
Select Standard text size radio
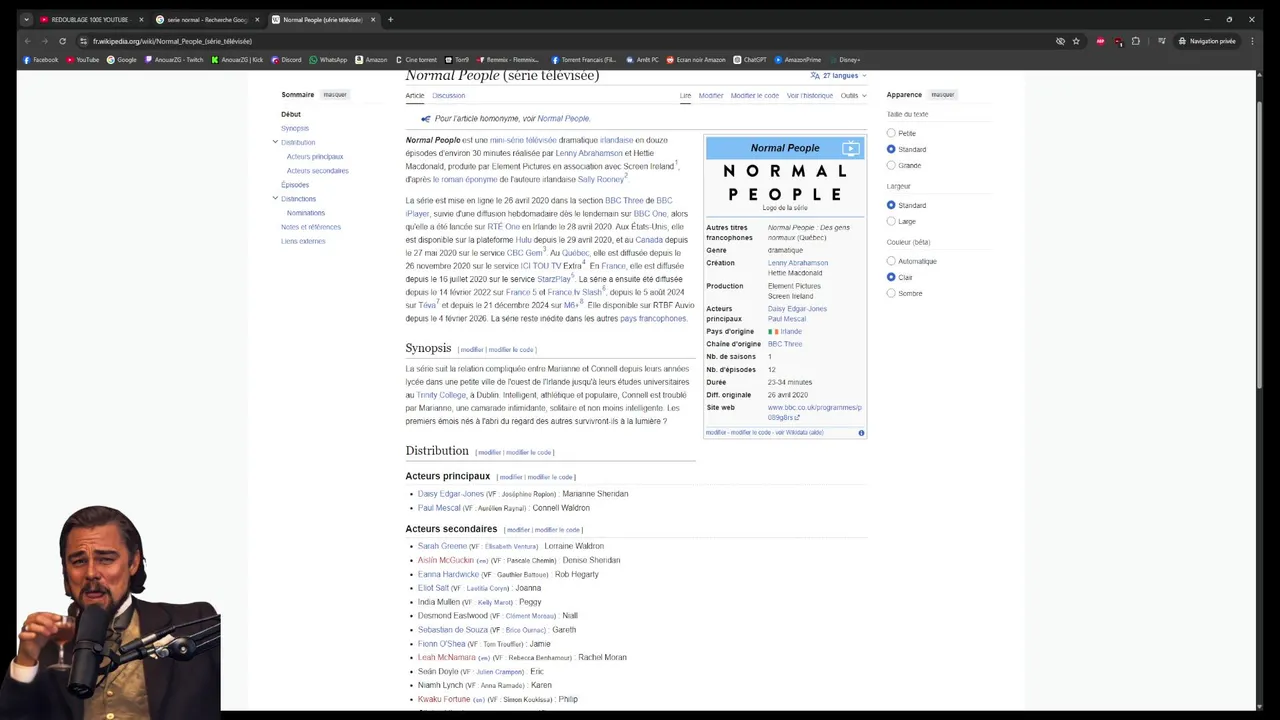891,149
